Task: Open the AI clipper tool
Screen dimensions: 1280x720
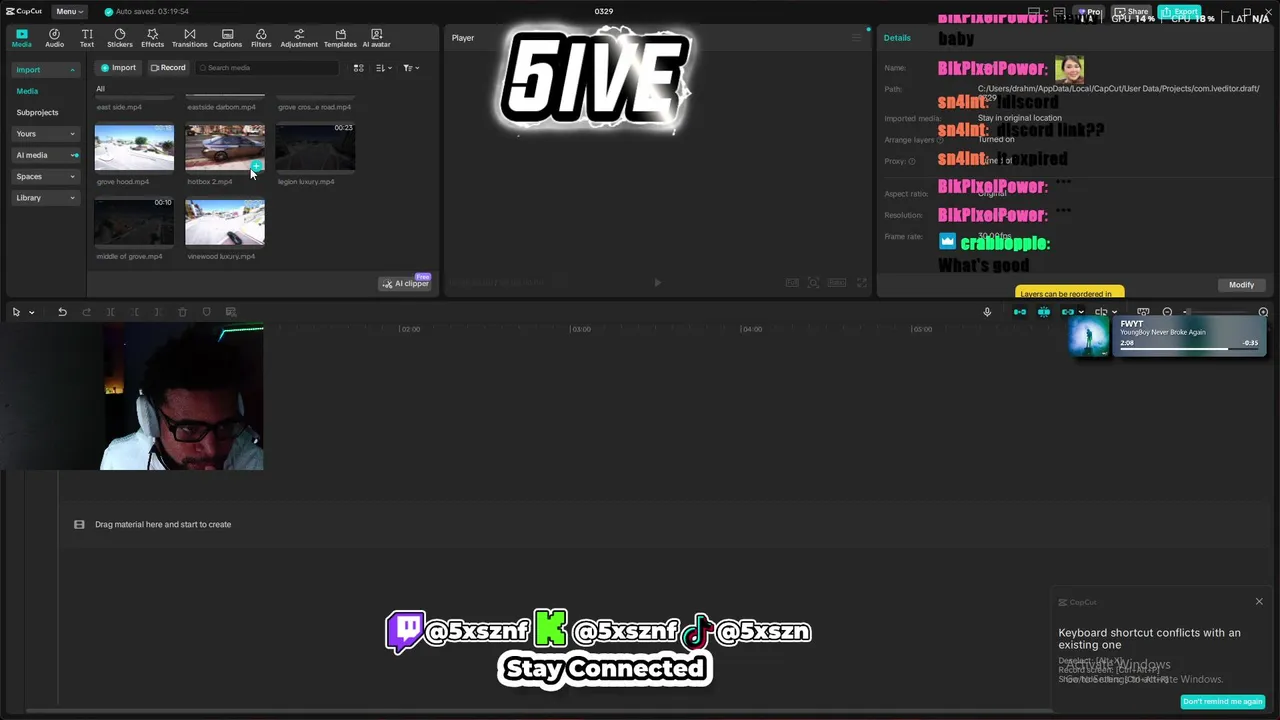Action: click(405, 283)
